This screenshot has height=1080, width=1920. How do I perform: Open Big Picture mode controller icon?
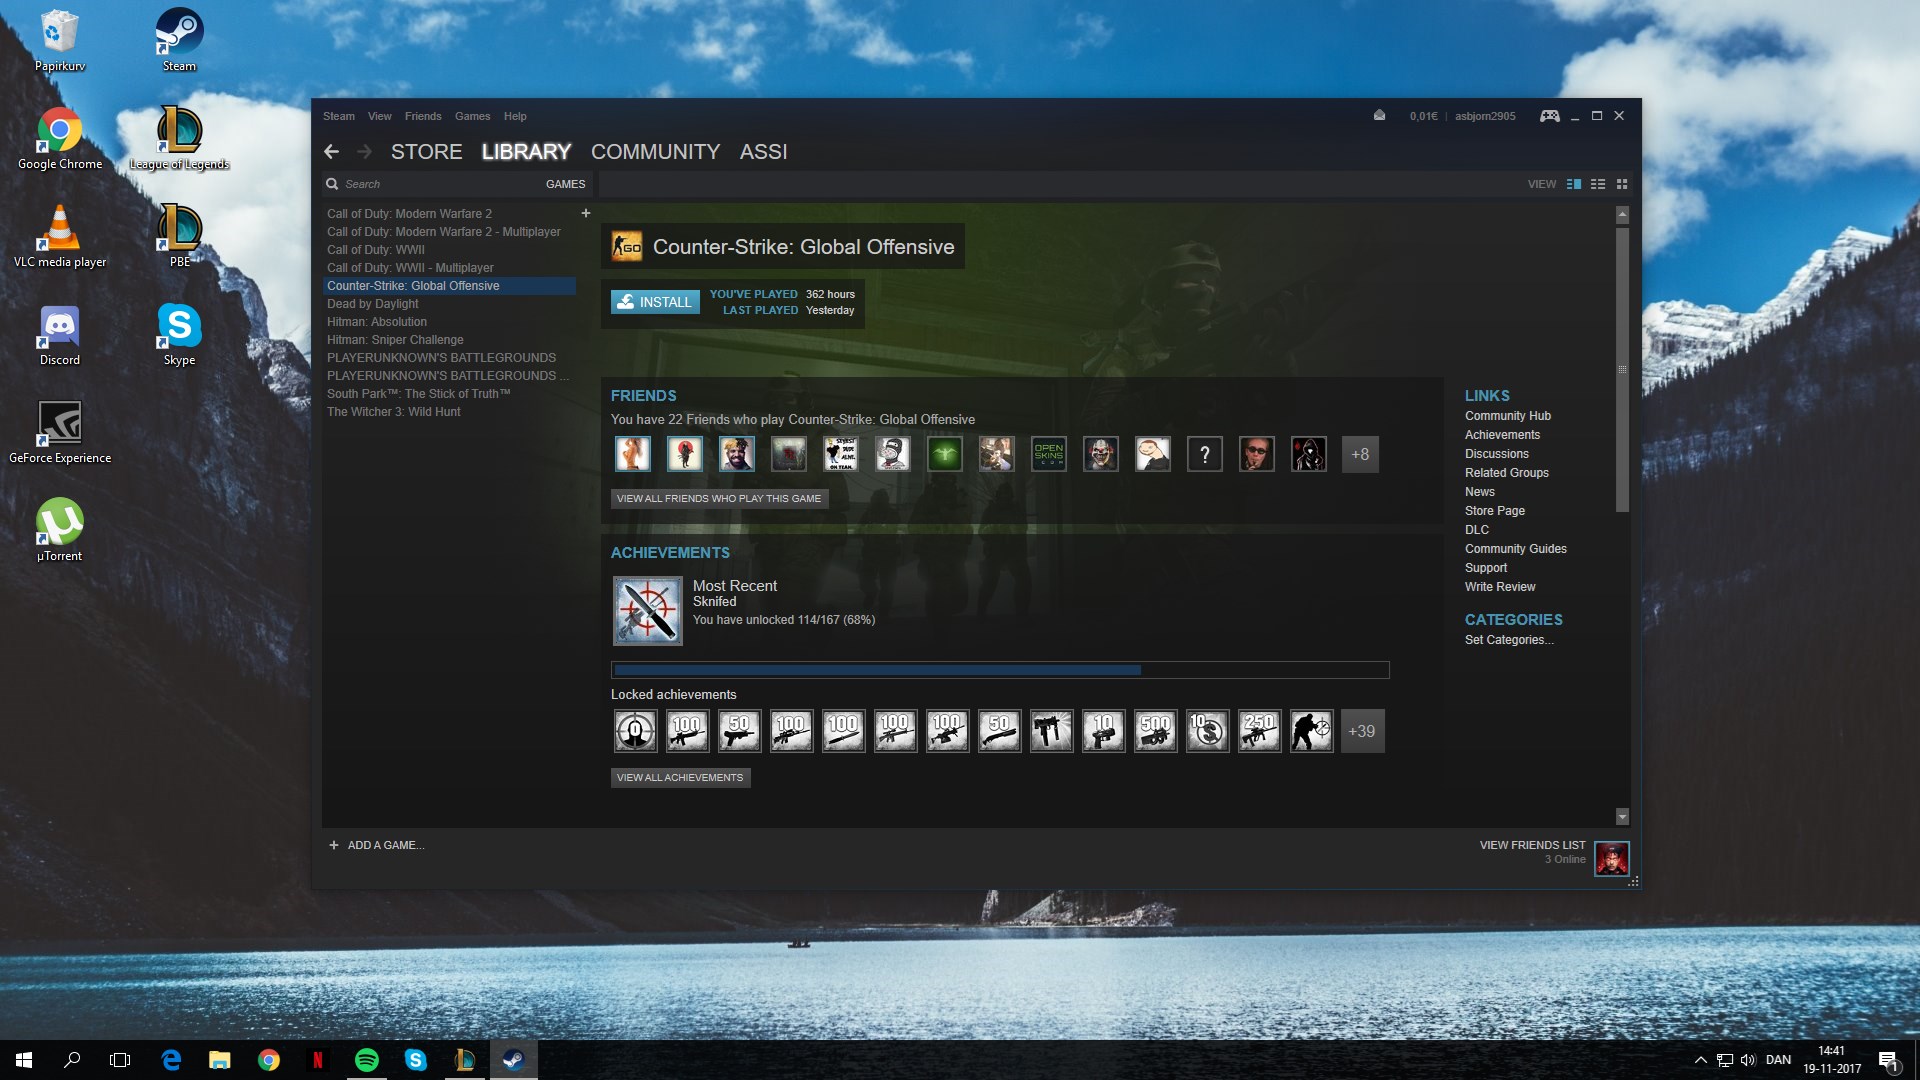click(1549, 116)
